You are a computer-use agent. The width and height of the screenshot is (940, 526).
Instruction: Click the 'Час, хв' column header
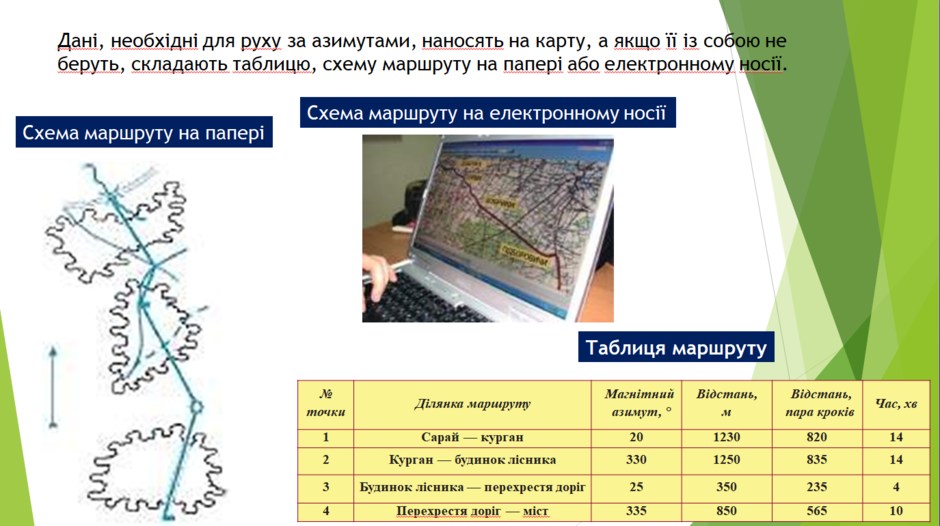coord(896,404)
